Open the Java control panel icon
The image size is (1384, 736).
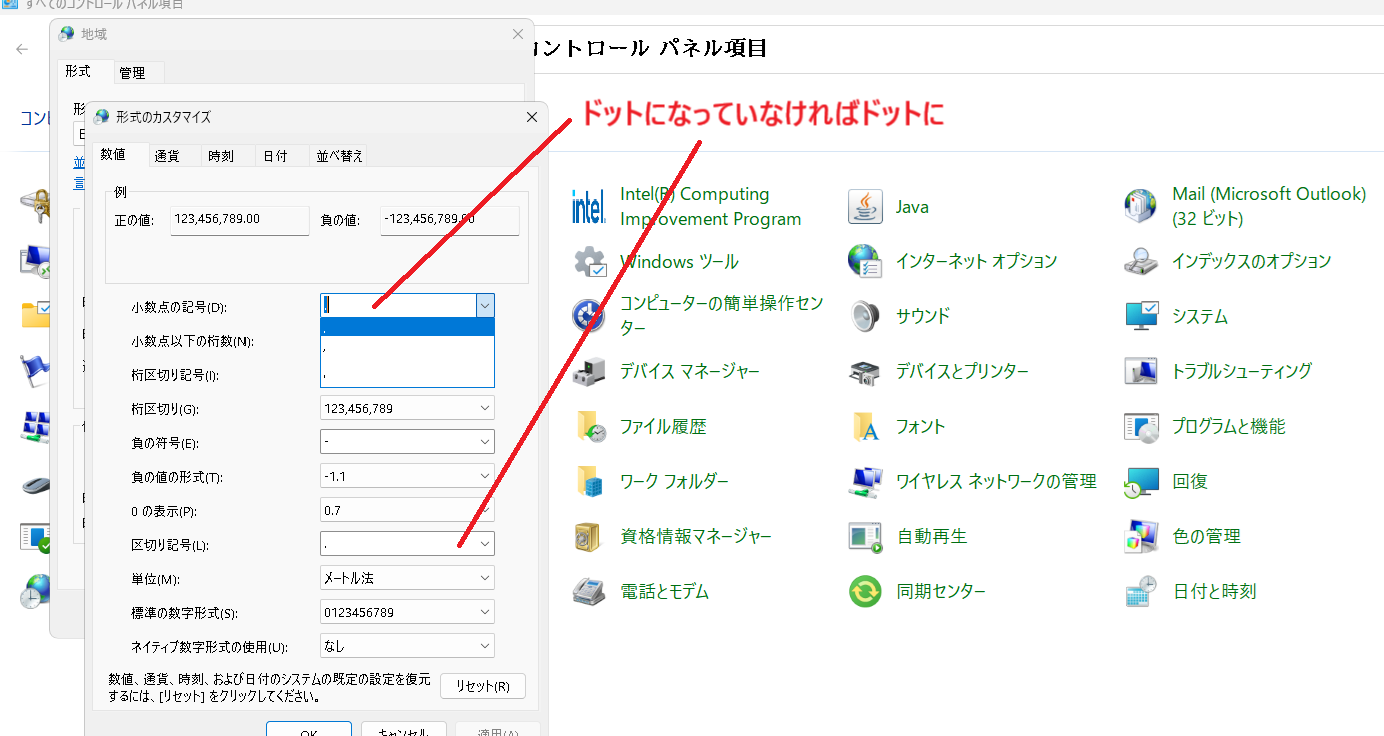[864, 206]
